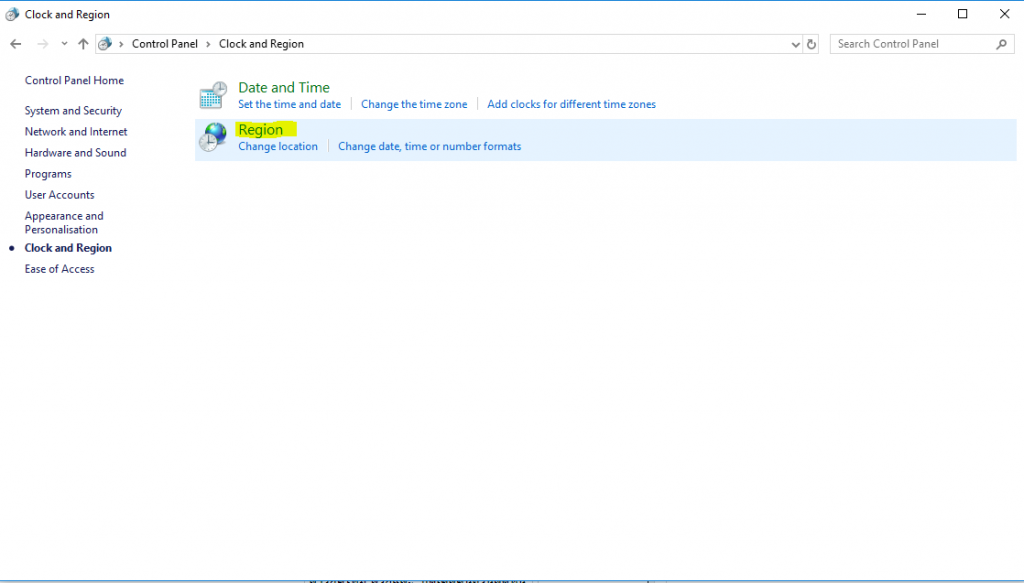Open User Accounts category
This screenshot has width=1024, height=583.
click(x=59, y=195)
